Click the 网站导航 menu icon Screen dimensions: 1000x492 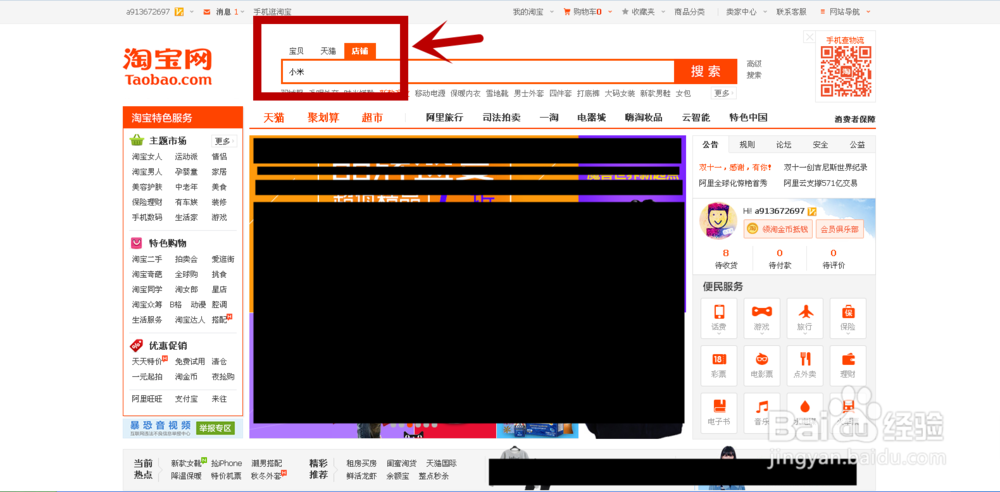[823, 11]
